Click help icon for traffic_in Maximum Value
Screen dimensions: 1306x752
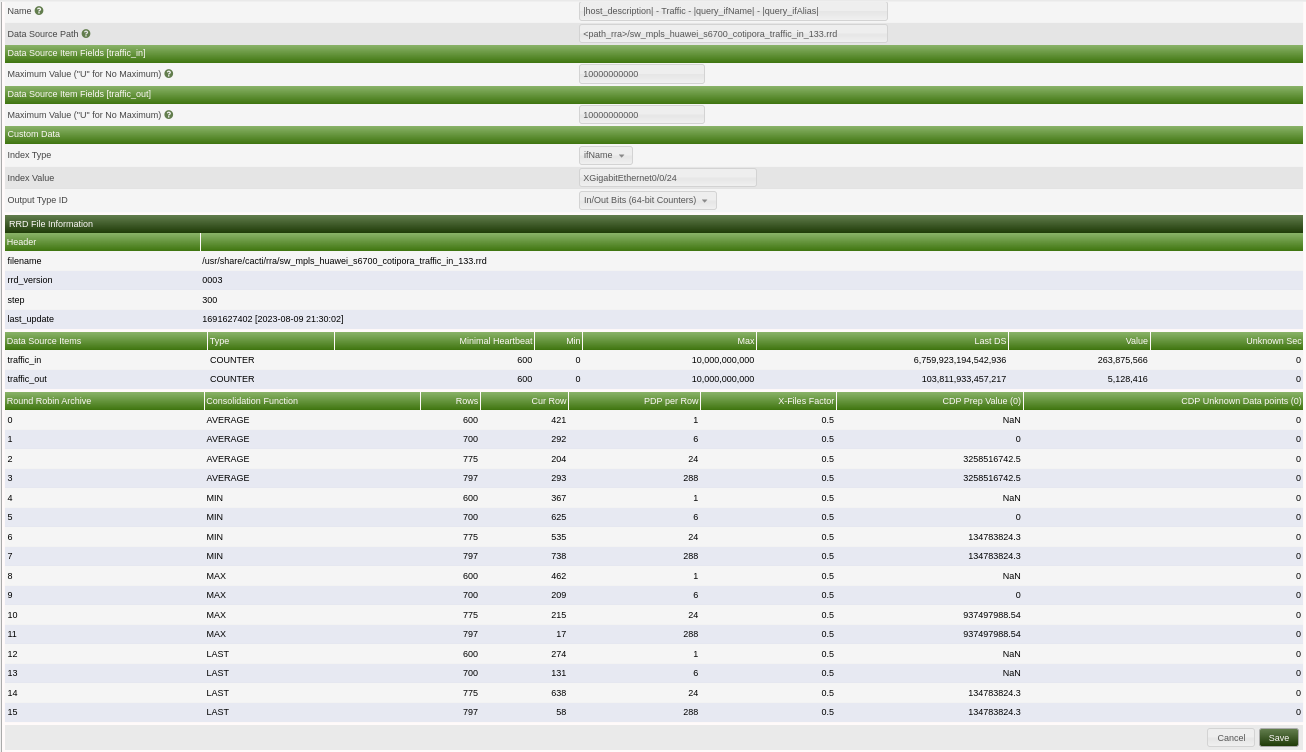[x=169, y=74]
